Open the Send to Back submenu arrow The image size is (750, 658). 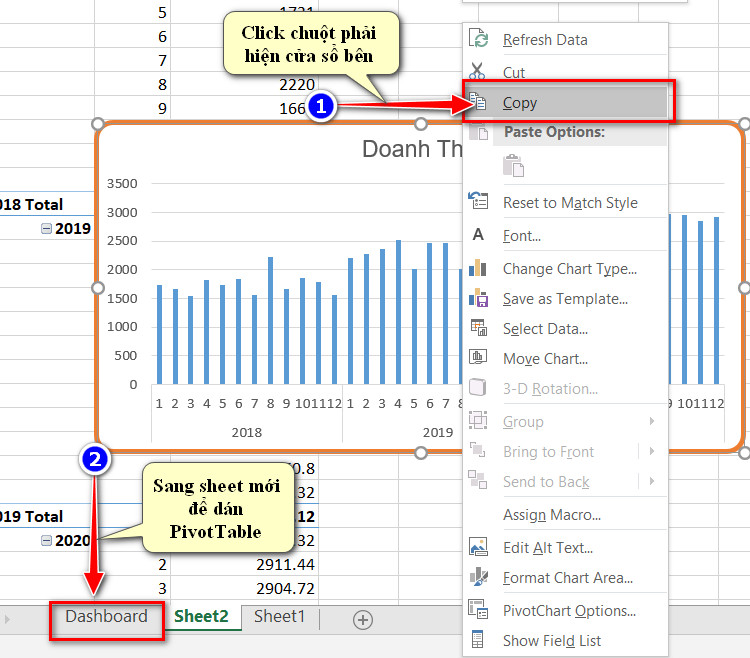tap(651, 481)
